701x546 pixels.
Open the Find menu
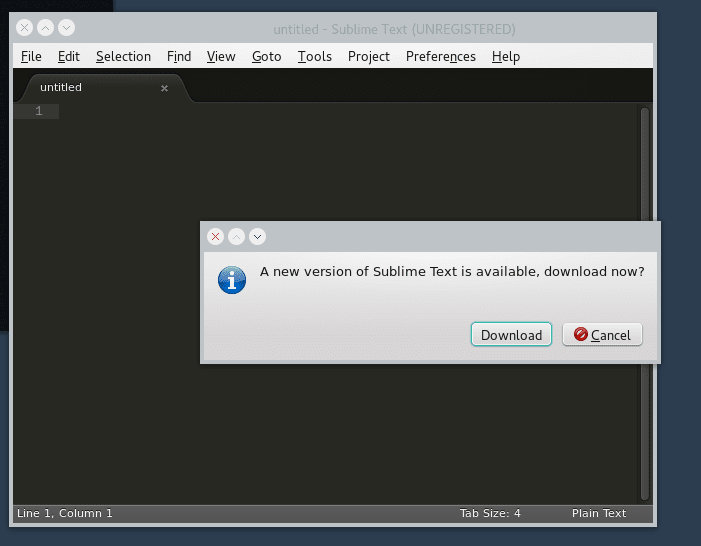(179, 56)
